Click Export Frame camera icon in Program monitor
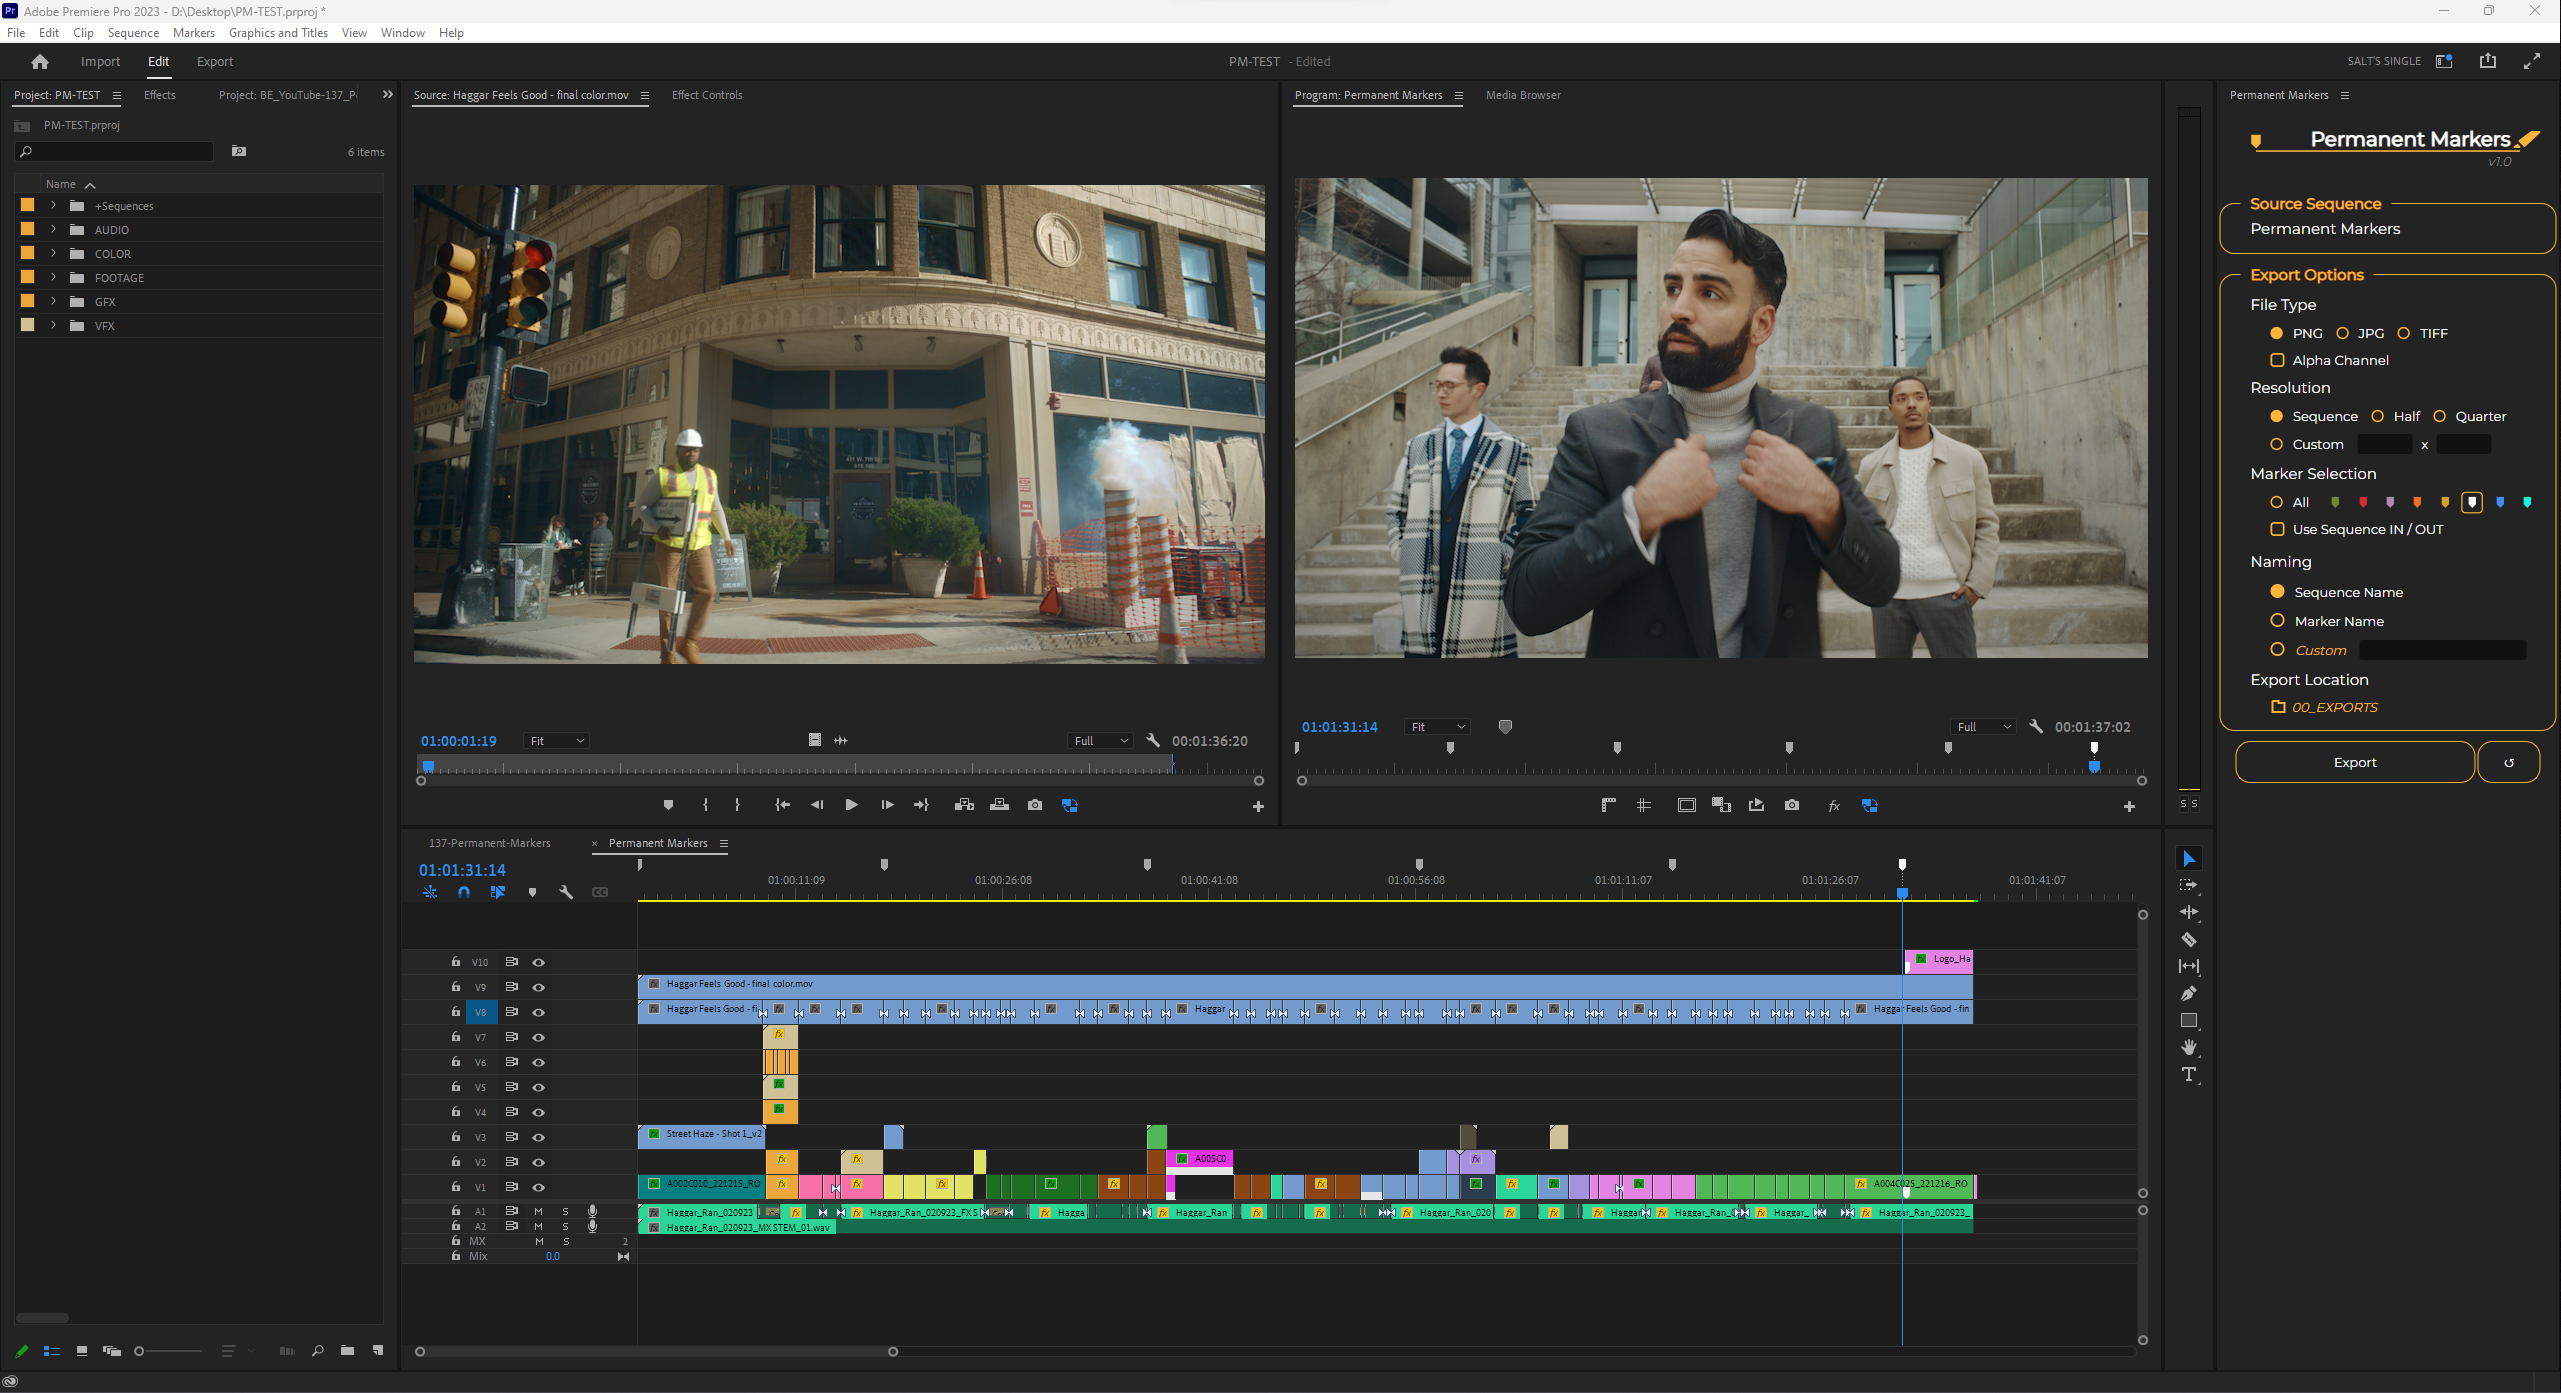This screenshot has width=2561, height=1393. pyautogui.click(x=1791, y=805)
